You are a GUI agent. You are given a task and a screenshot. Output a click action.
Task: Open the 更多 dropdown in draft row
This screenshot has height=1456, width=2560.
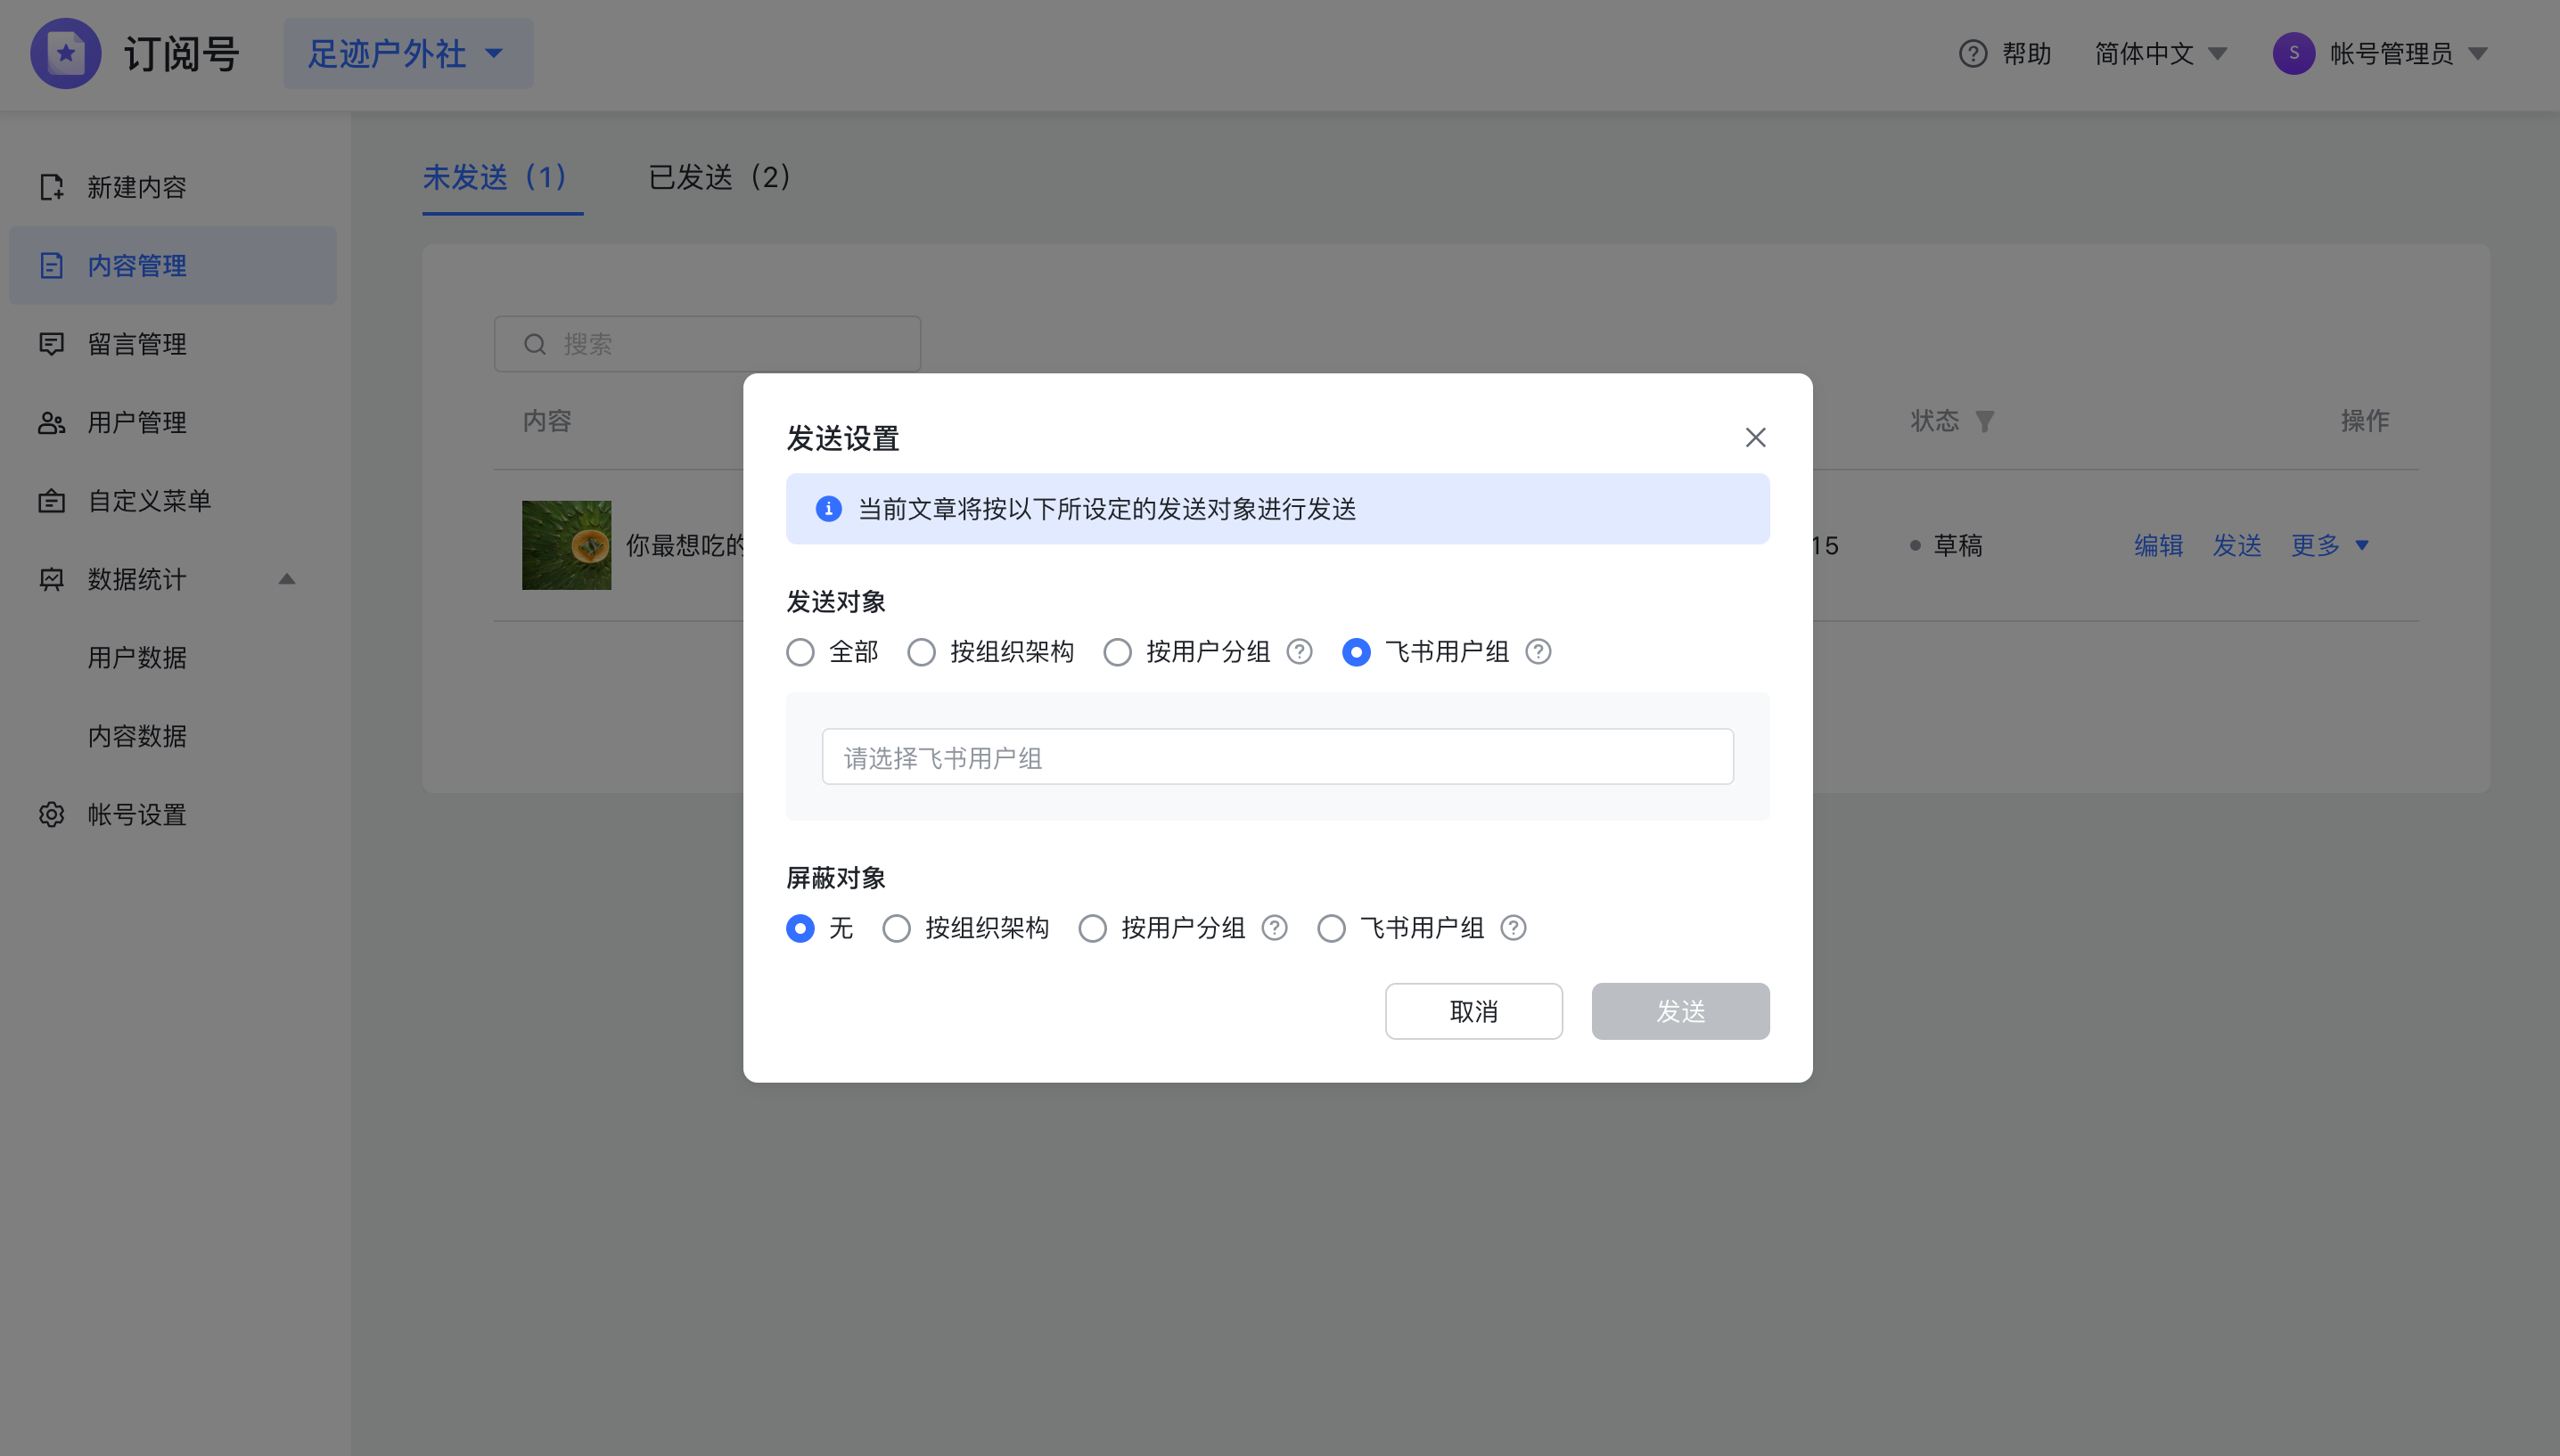point(2330,545)
